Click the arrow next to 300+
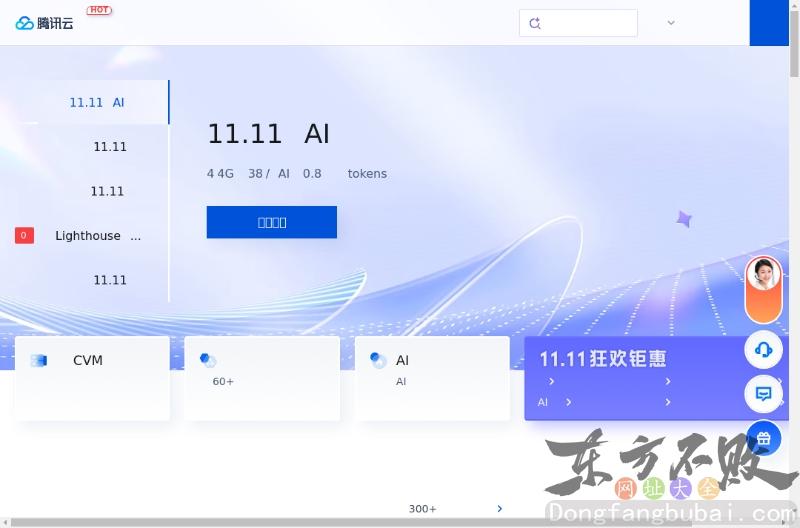The image size is (800, 528). [x=500, y=509]
